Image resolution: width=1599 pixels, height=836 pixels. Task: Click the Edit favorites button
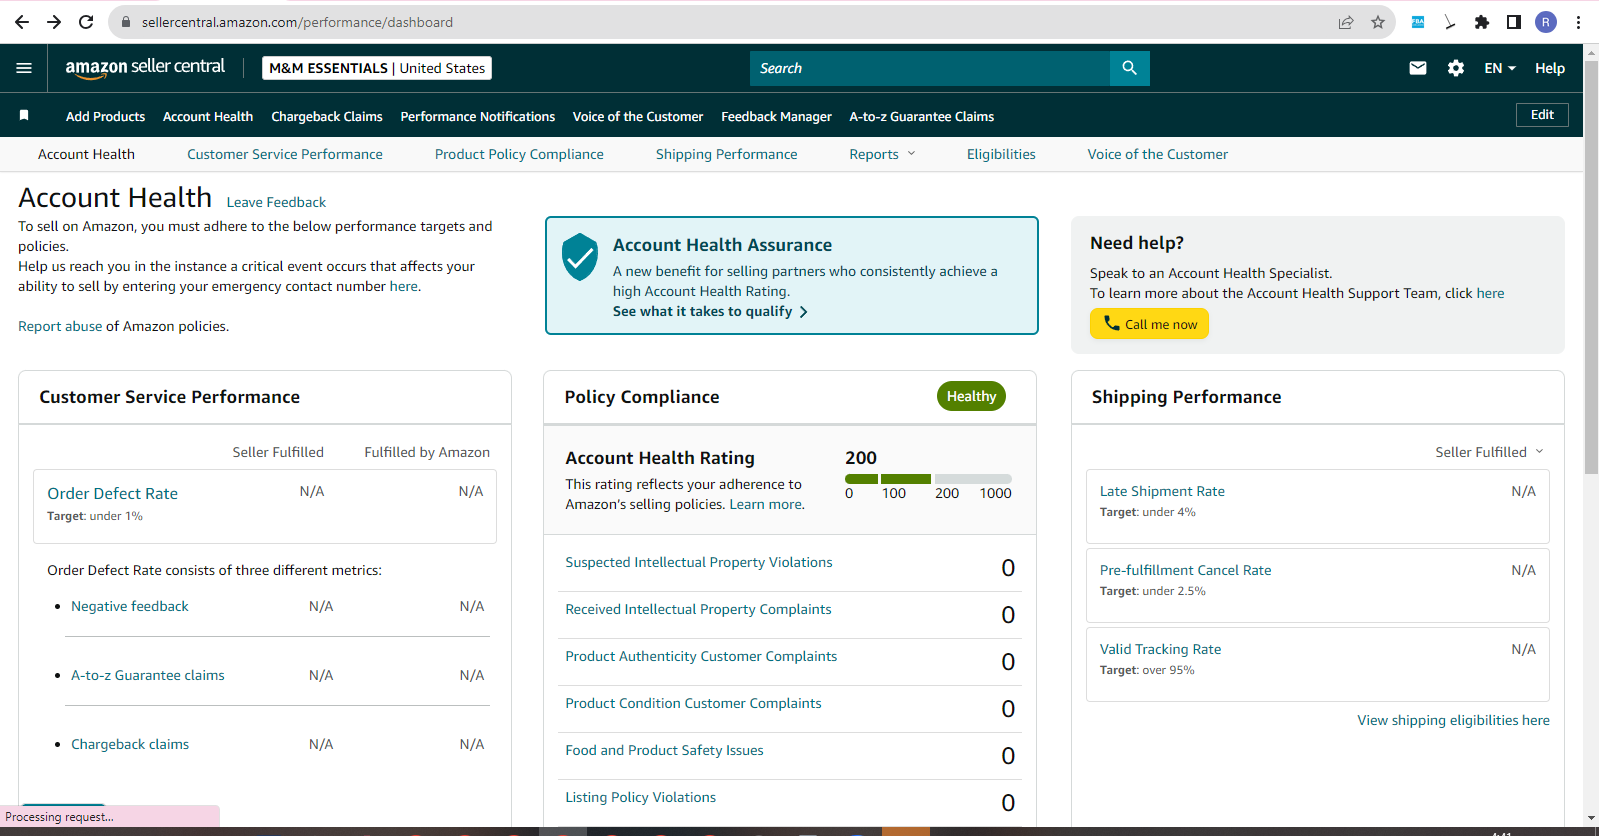coord(1542,115)
